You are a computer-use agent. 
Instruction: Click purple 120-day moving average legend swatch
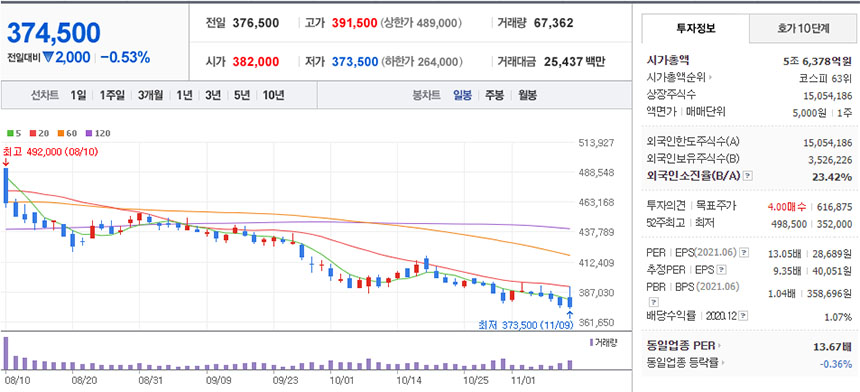(88, 133)
